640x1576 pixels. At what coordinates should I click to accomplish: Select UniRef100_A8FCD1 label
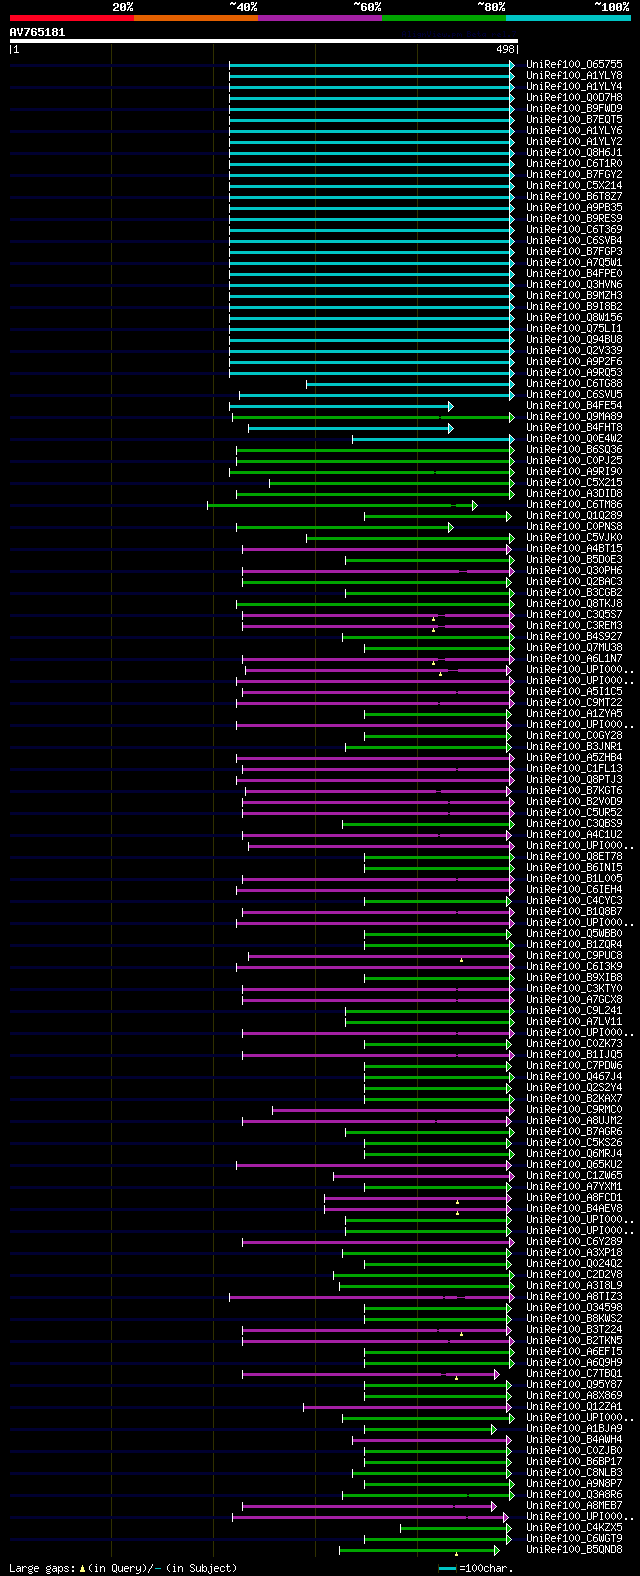coord(575,1198)
